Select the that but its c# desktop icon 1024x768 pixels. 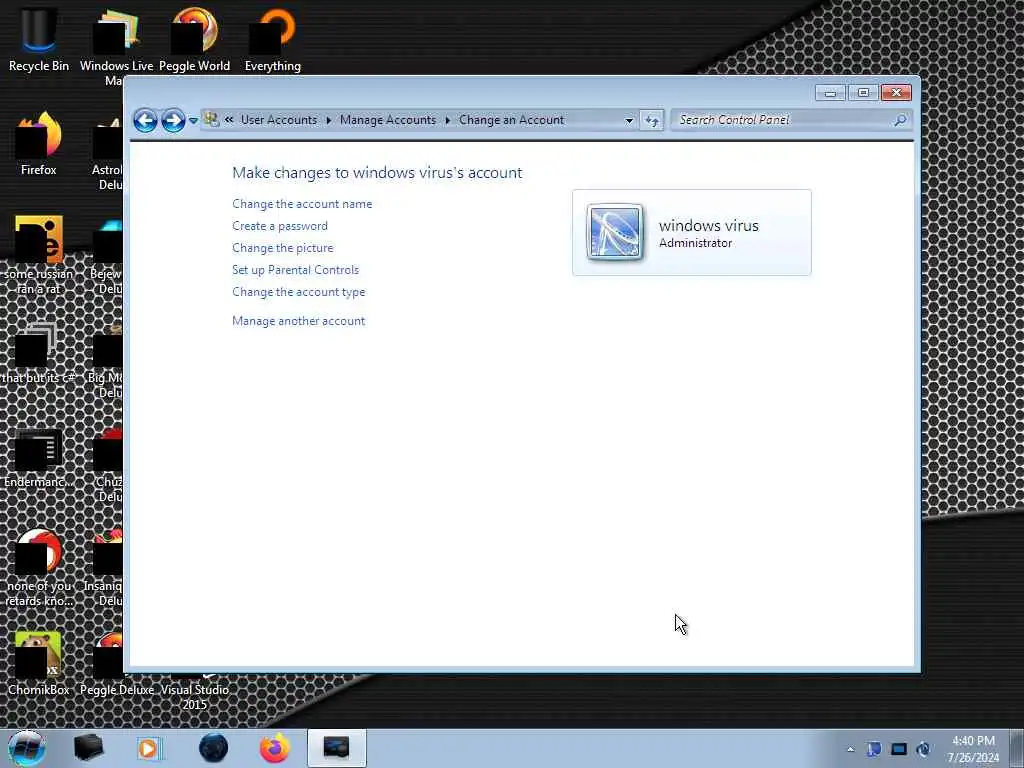tap(39, 353)
